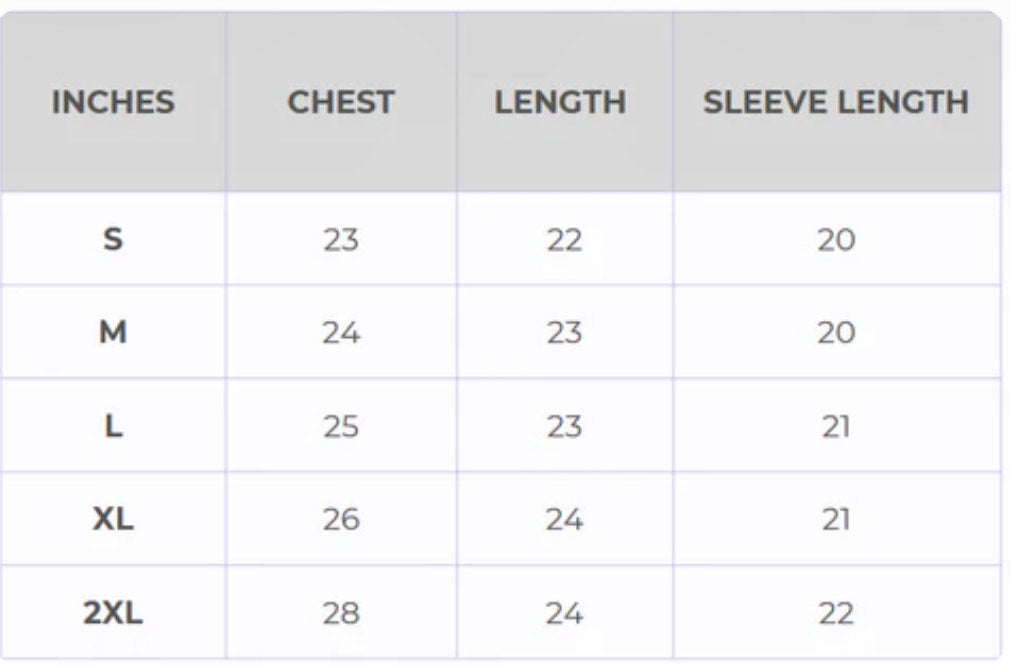Select the XL size row label
Screen dimensions: 1011x667
(x=113, y=519)
